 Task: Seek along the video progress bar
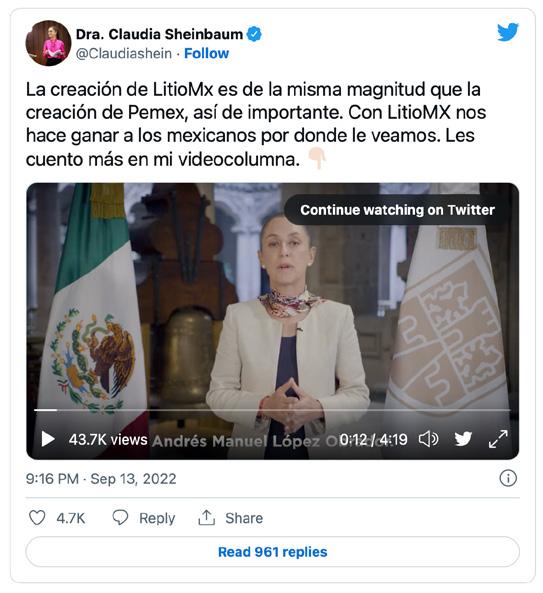click(272, 410)
